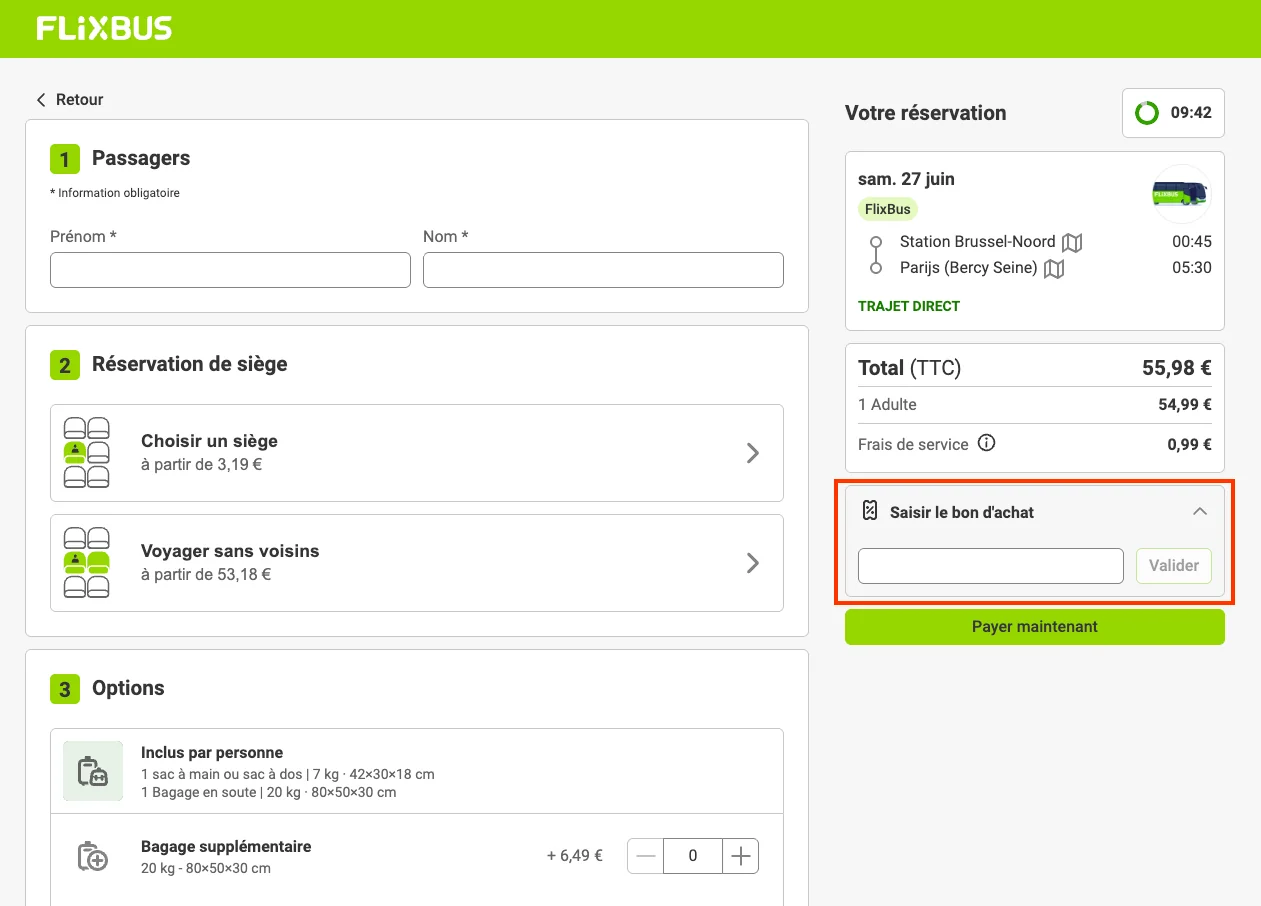1261x906 pixels.
Task: Click the voucher ticket icon
Action: [870, 511]
